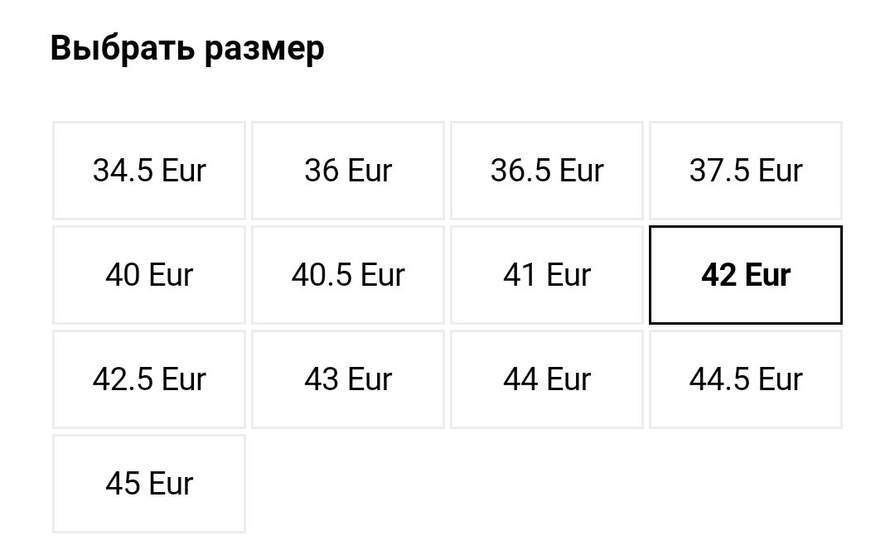Select size 44.5 Eur
895x550 pixels.
[746, 379]
